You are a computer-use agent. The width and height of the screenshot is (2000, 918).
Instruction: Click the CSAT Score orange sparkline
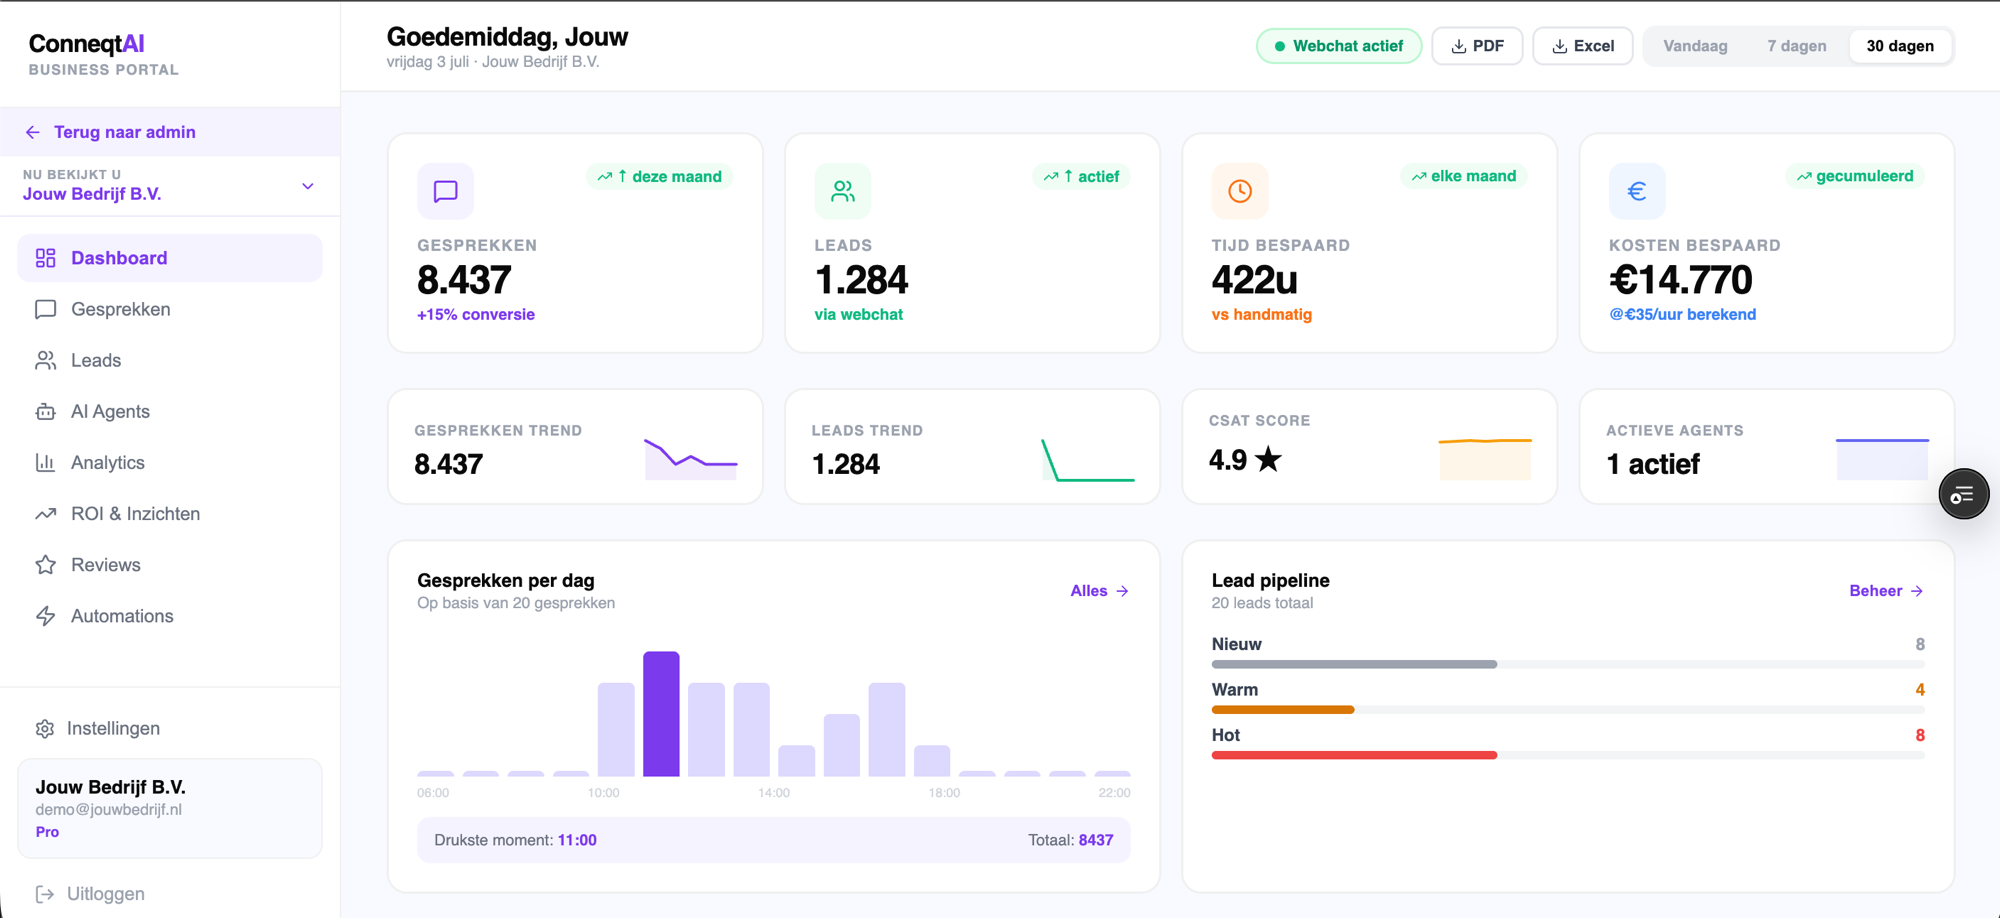(1485, 459)
